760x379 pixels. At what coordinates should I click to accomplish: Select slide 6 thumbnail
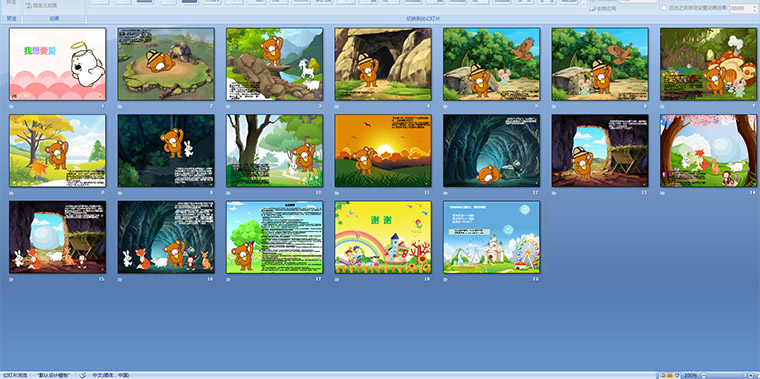click(600, 64)
